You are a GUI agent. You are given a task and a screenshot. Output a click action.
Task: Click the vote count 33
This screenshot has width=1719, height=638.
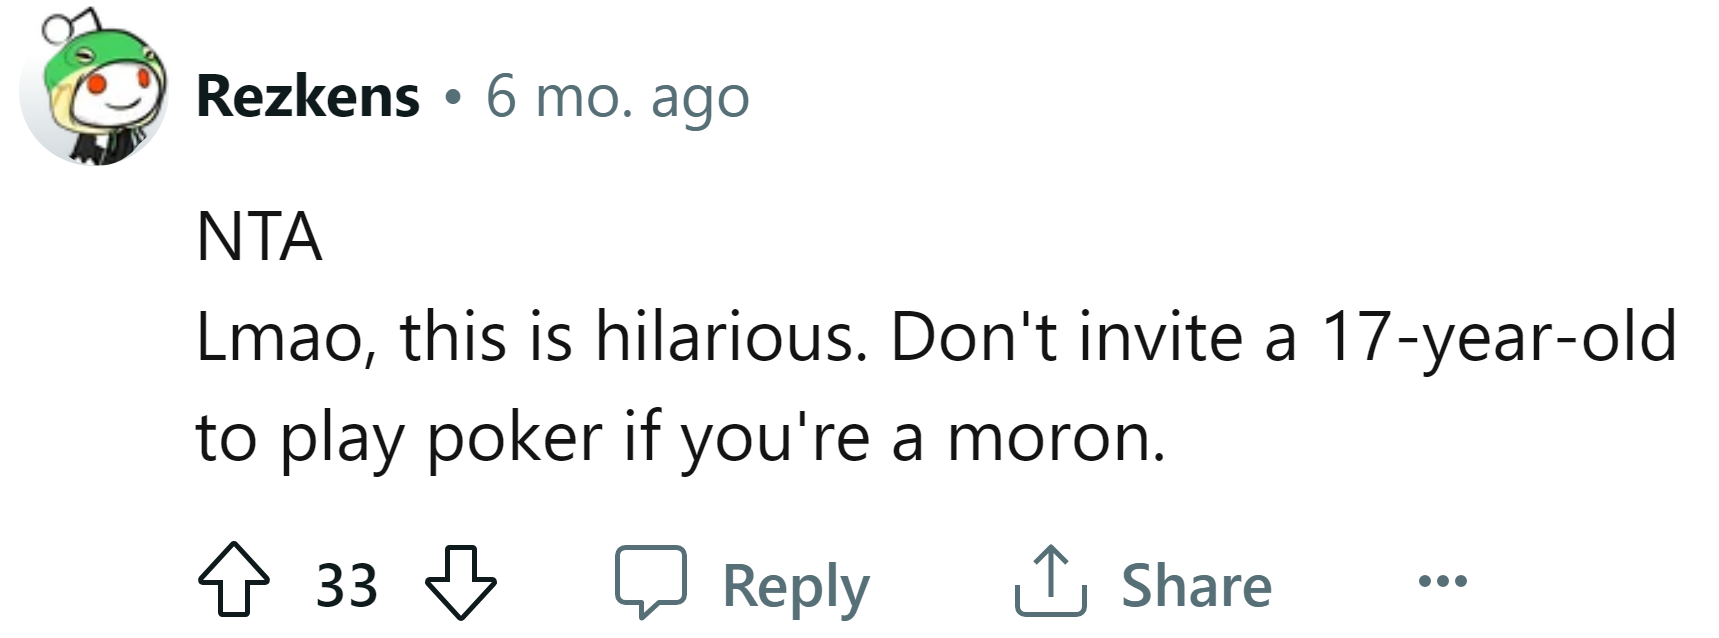click(x=347, y=585)
